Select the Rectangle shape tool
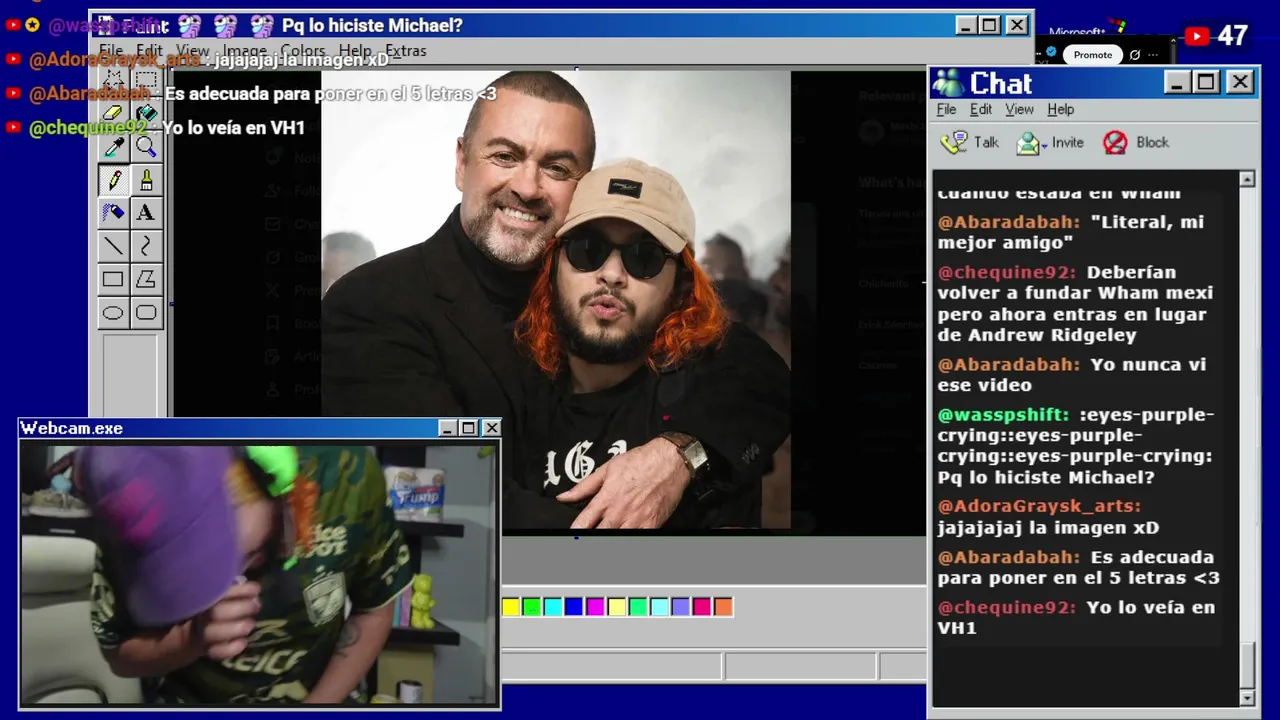 (x=113, y=279)
